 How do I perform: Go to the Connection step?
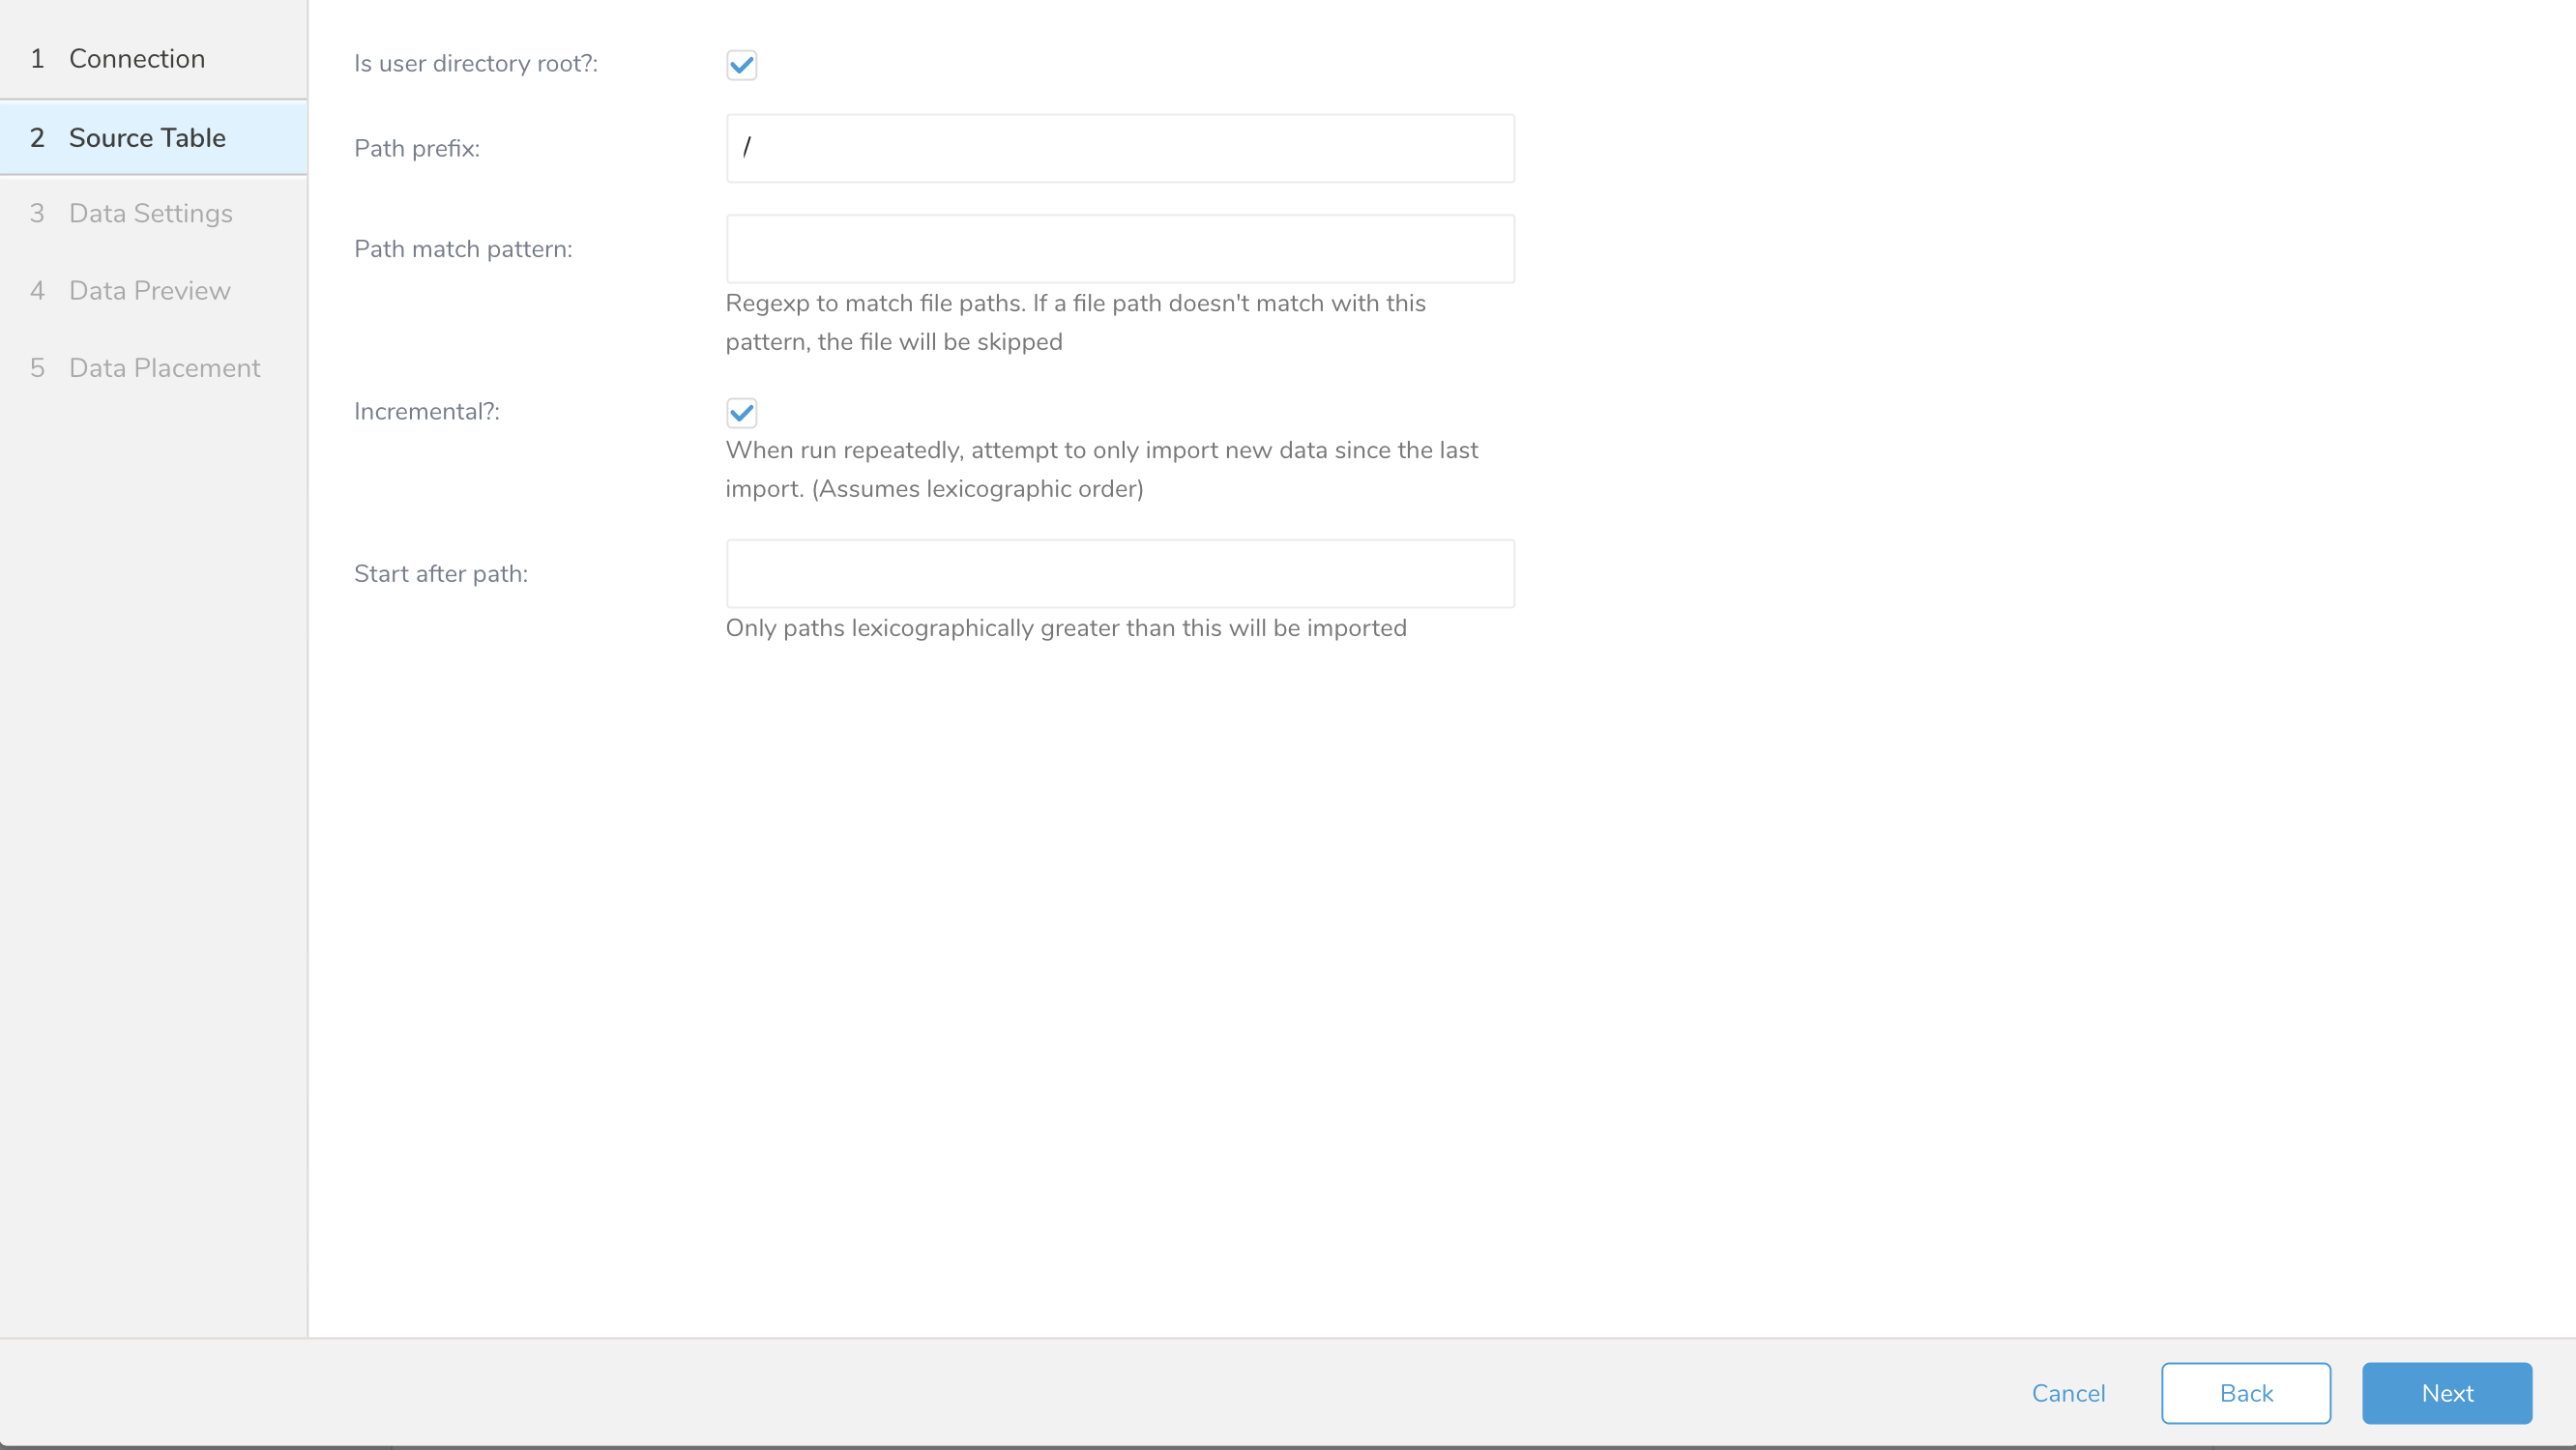point(136,58)
